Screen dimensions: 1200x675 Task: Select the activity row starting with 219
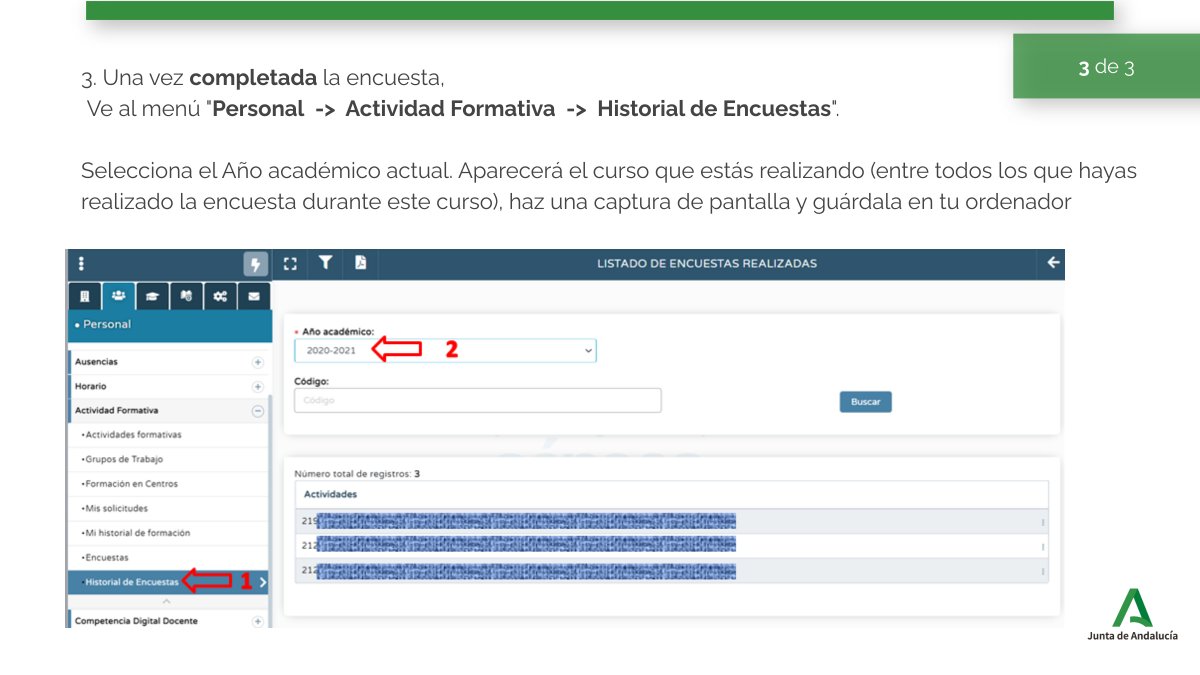click(x=672, y=521)
